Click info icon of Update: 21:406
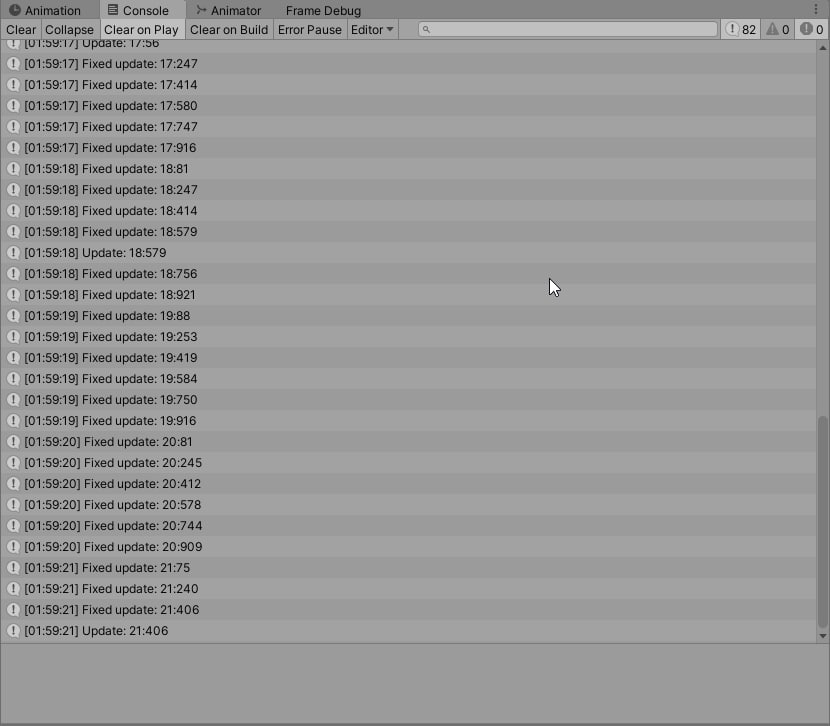Image resolution: width=830 pixels, height=726 pixels. click(13, 630)
